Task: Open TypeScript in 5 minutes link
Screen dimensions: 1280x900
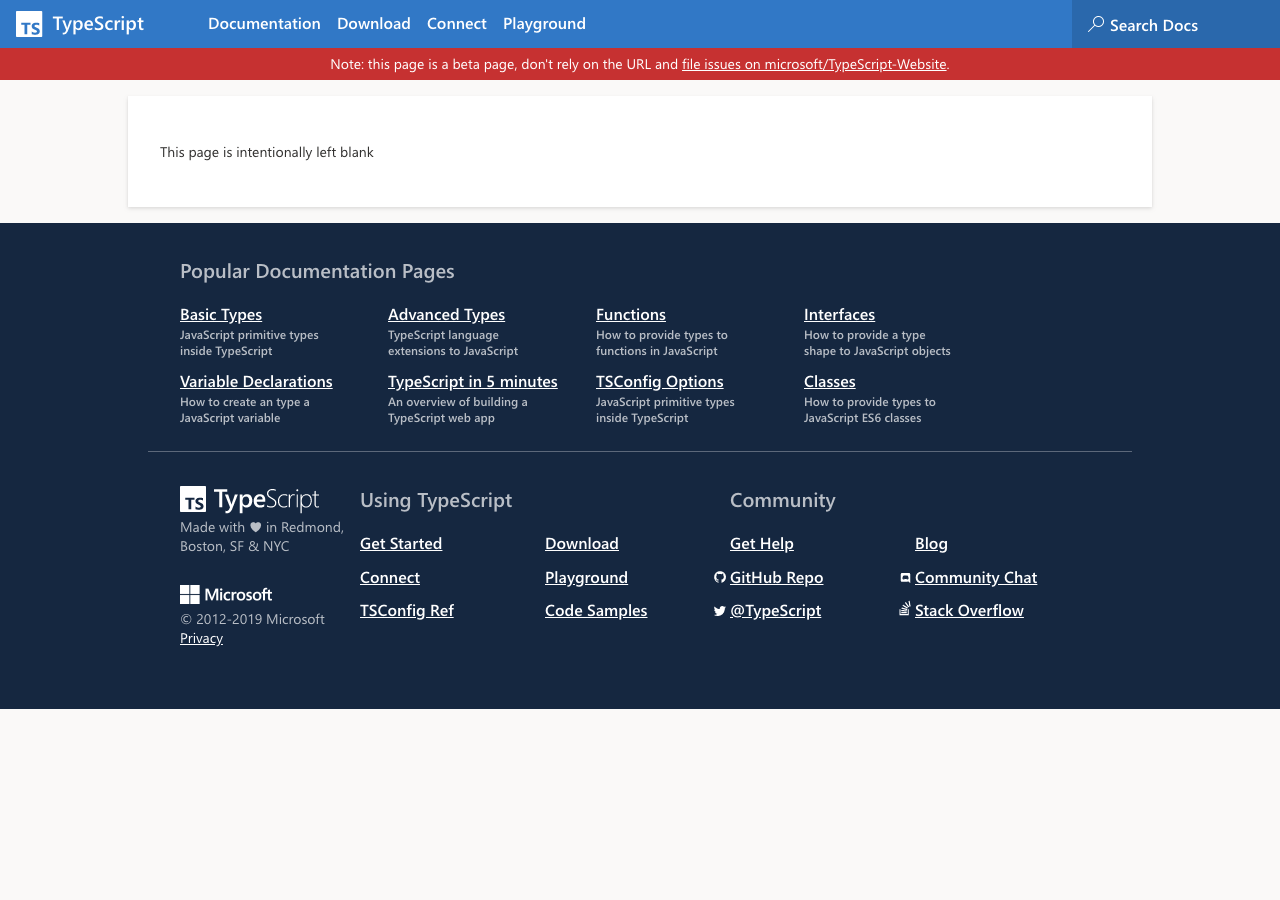Action: click(473, 381)
